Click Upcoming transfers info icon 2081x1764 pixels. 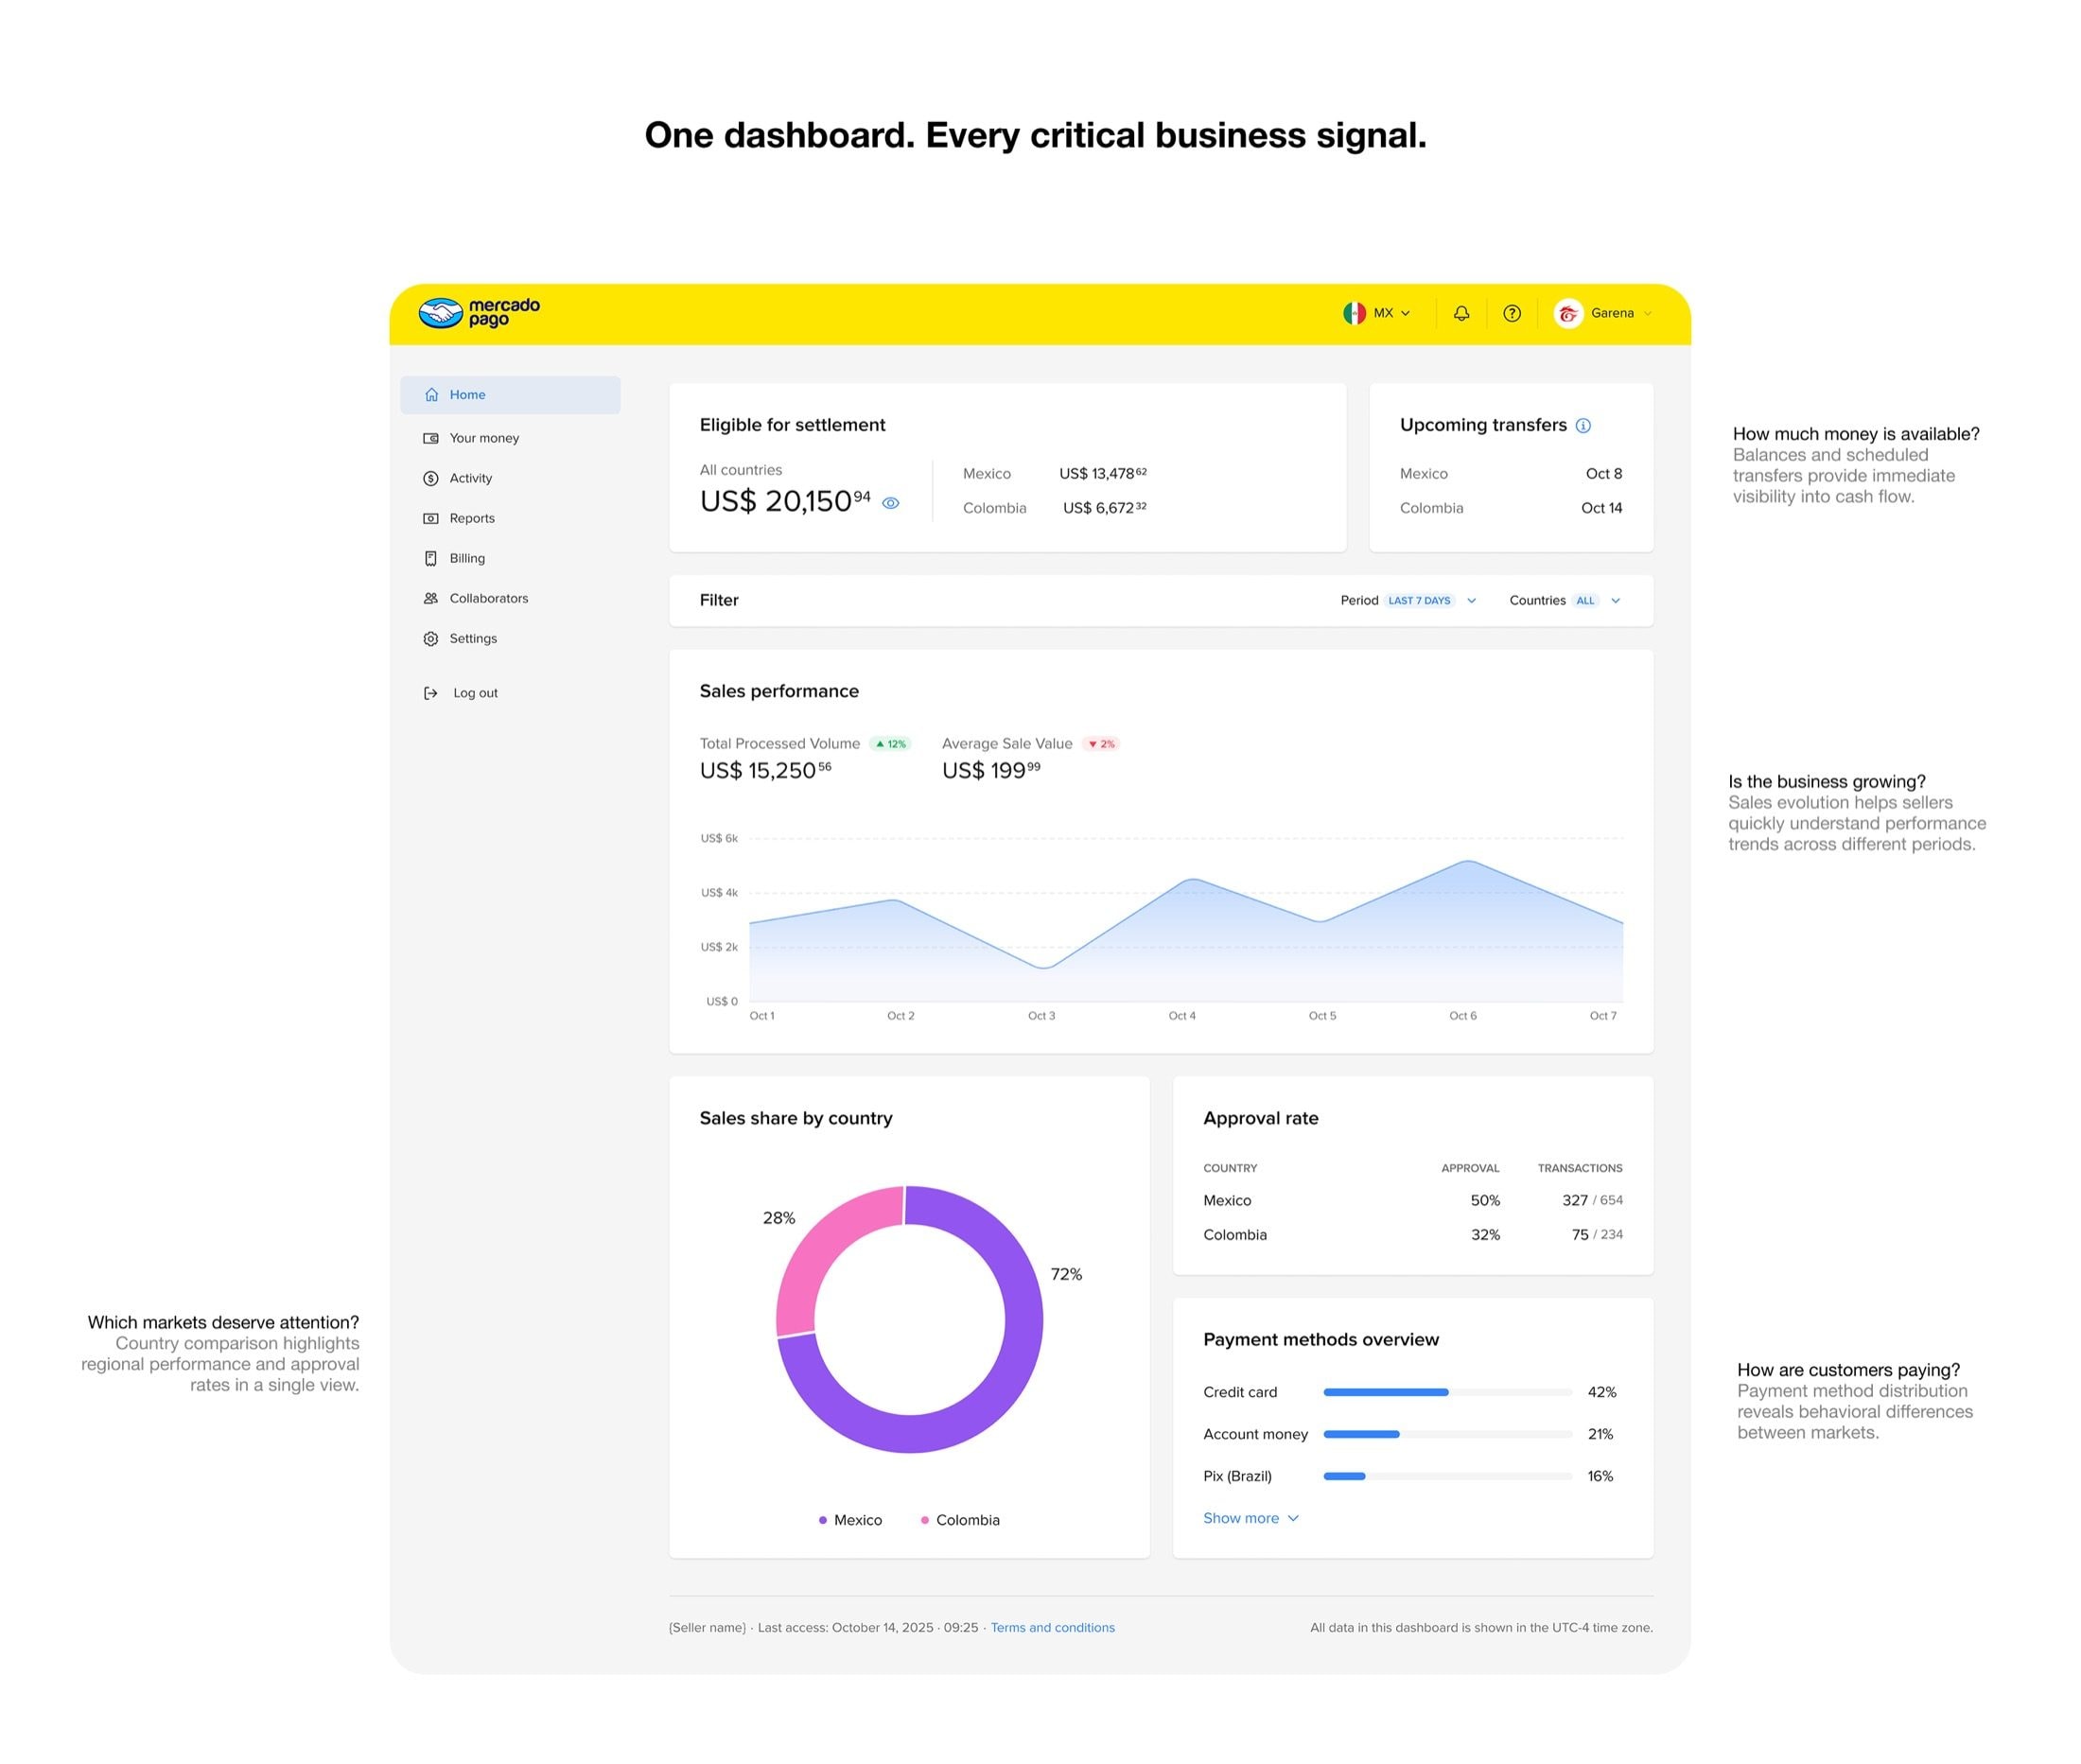(x=1583, y=426)
